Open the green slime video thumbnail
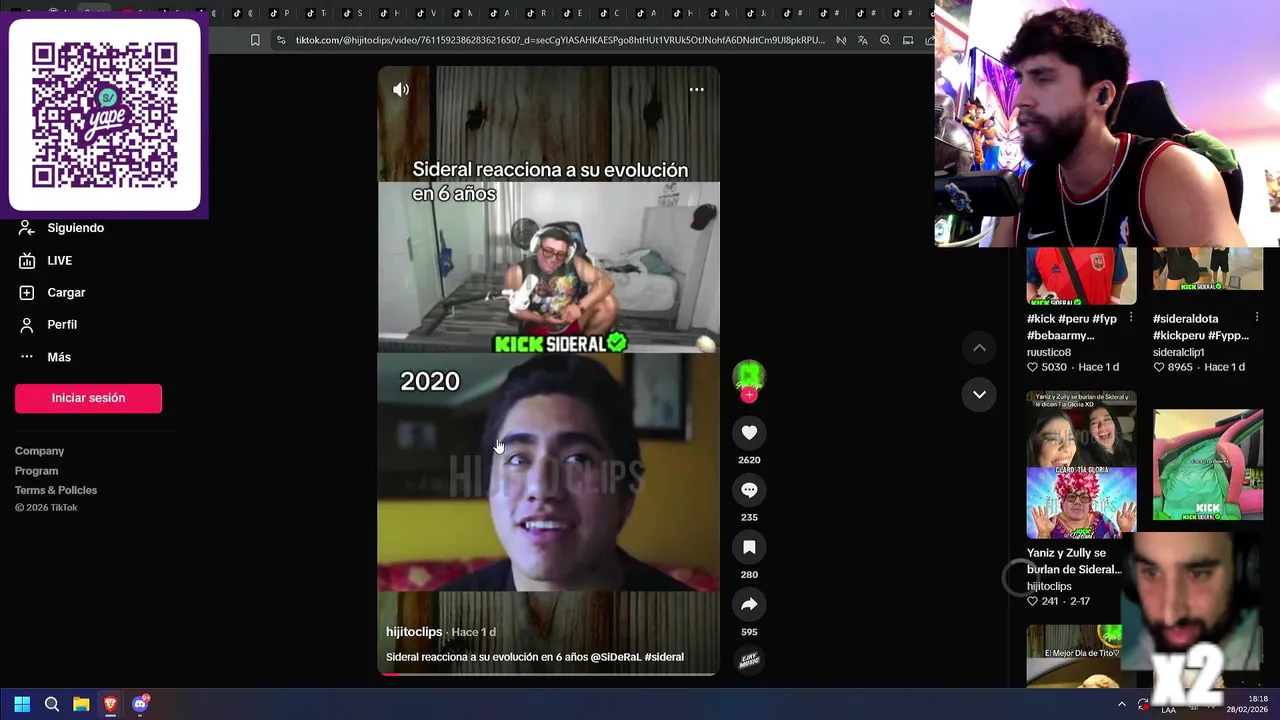 click(1208, 465)
